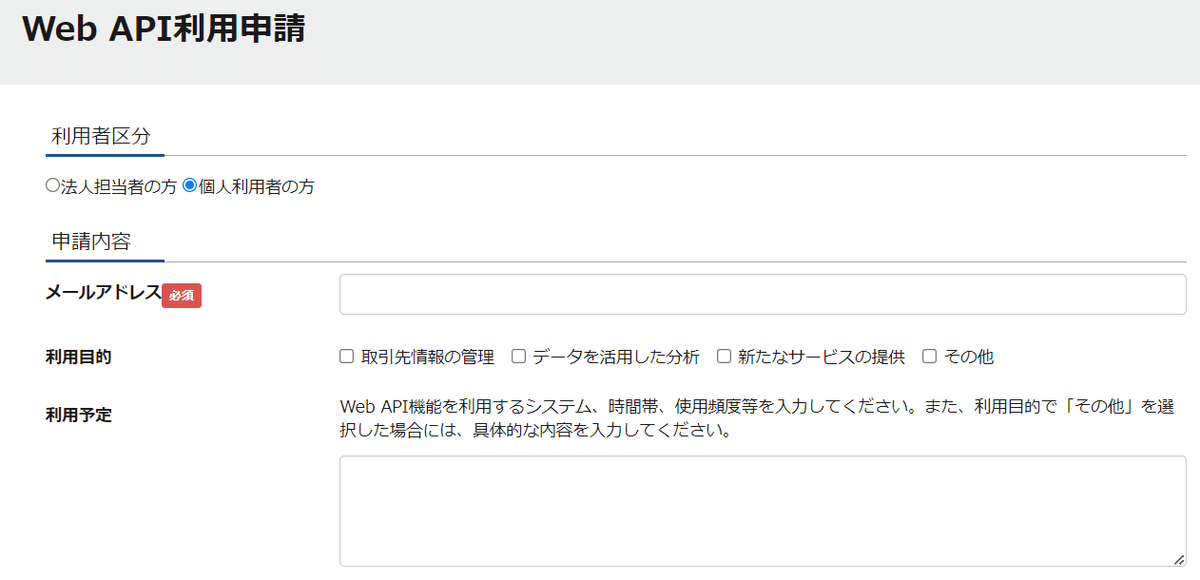Click the 取引先情報の管理 label text
1200x580 pixels.
pyautogui.click(x=428, y=355)
